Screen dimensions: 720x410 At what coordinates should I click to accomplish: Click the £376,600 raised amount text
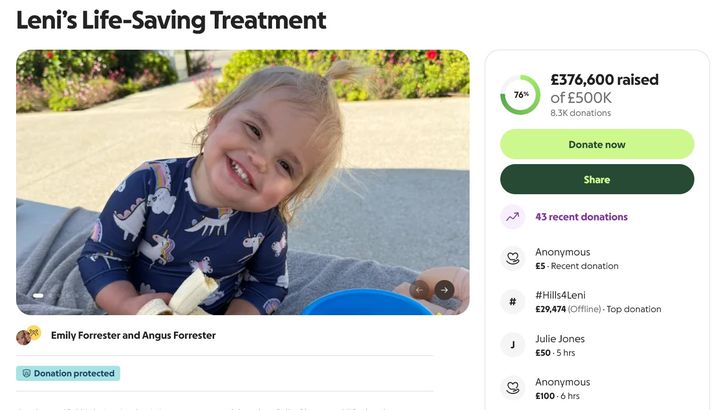(x=604, y=80)
